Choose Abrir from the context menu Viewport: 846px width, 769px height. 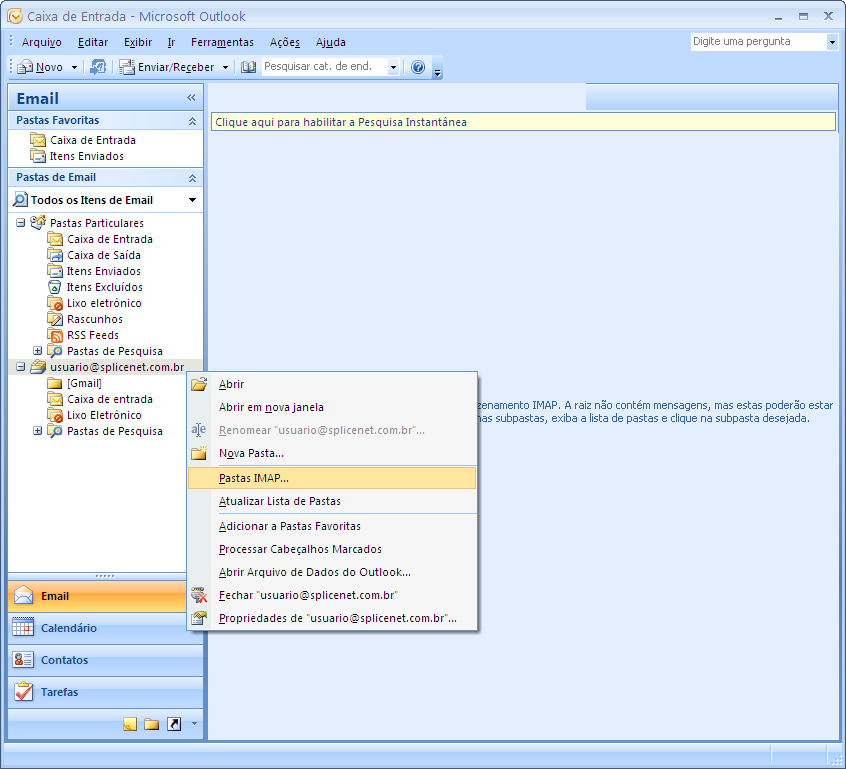tap(332, 384)
